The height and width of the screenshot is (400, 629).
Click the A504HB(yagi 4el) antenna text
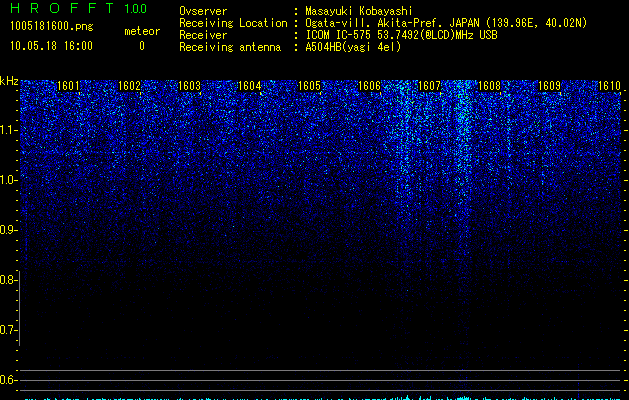353,47
